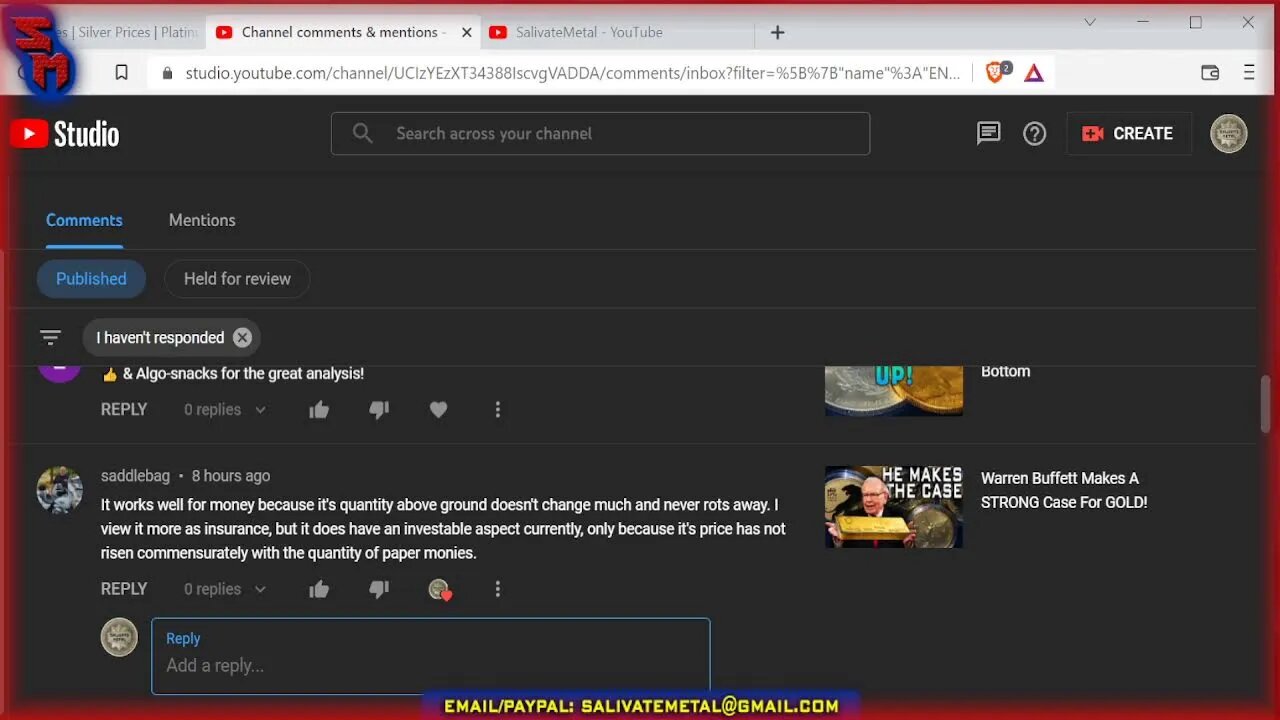Open Warren Buffett gold video thumbnail

tap(894, 506)
